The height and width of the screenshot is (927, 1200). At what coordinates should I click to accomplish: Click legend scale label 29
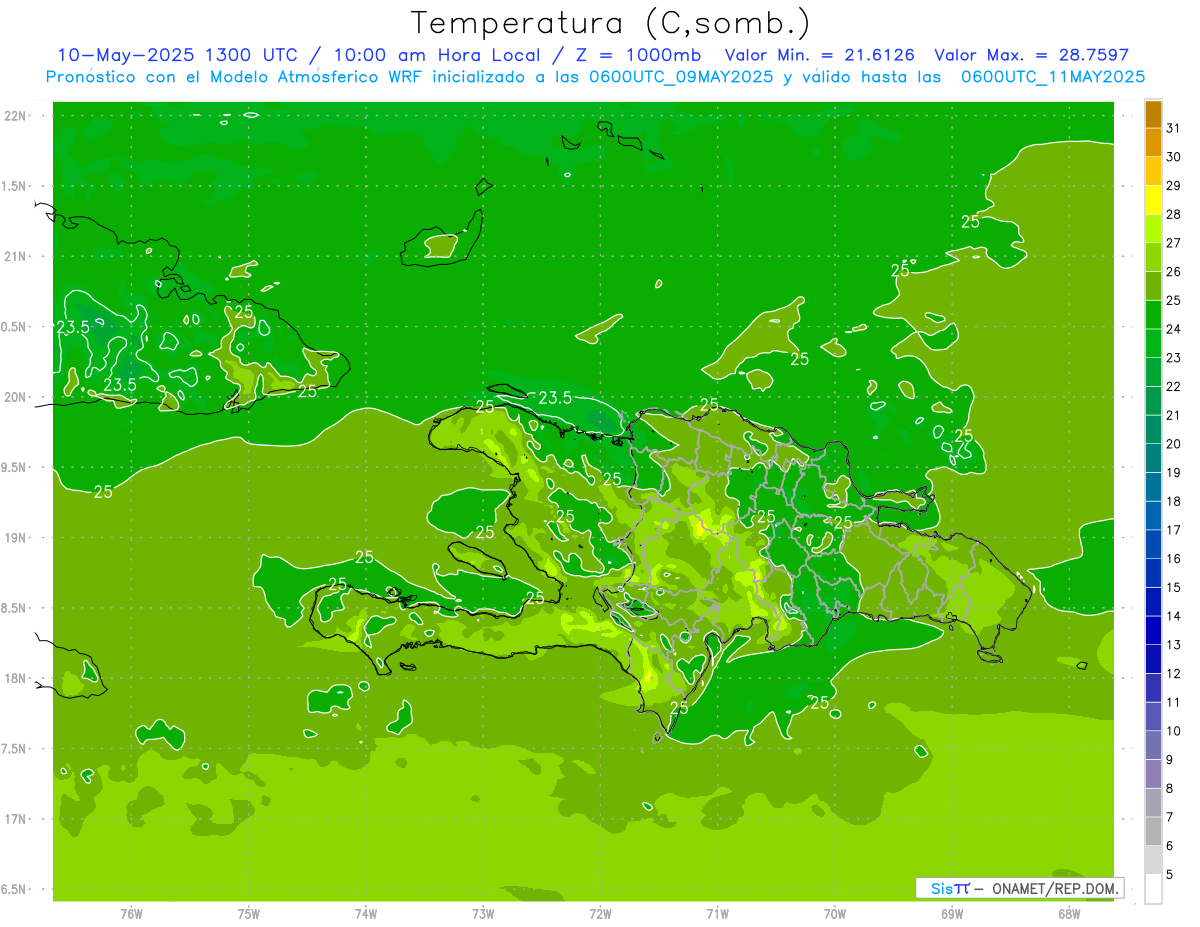[1173, 186]
